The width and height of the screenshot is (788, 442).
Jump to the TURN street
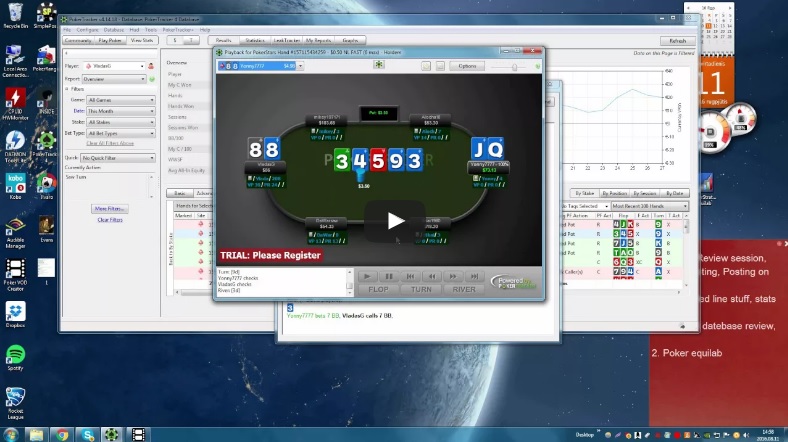(421, 289)
